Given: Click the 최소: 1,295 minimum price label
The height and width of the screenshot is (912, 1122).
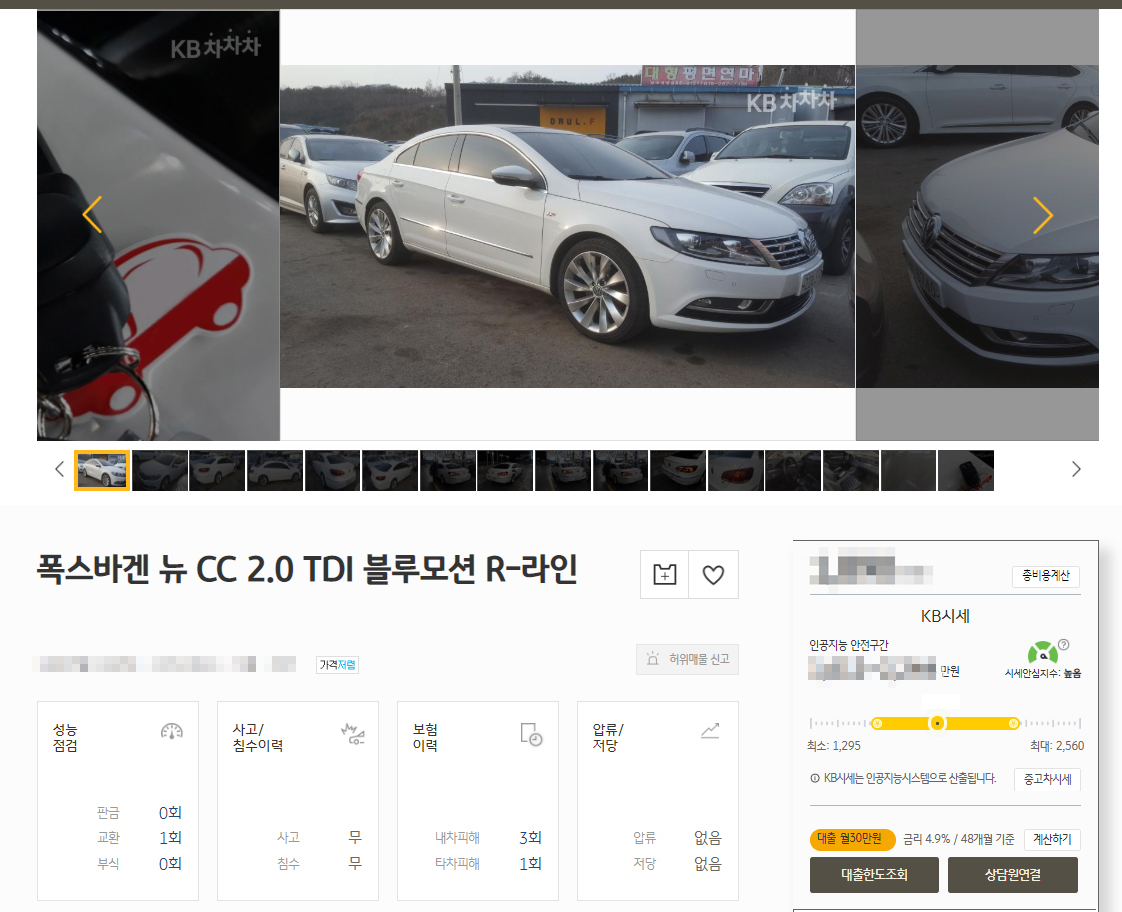Looking at the screenshot, I should (834, 746).
